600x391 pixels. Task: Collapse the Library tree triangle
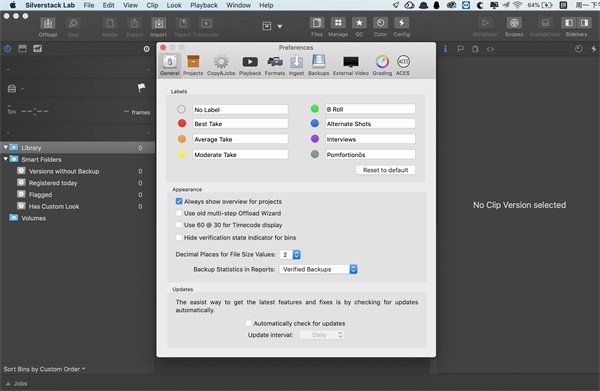point(5,147)
